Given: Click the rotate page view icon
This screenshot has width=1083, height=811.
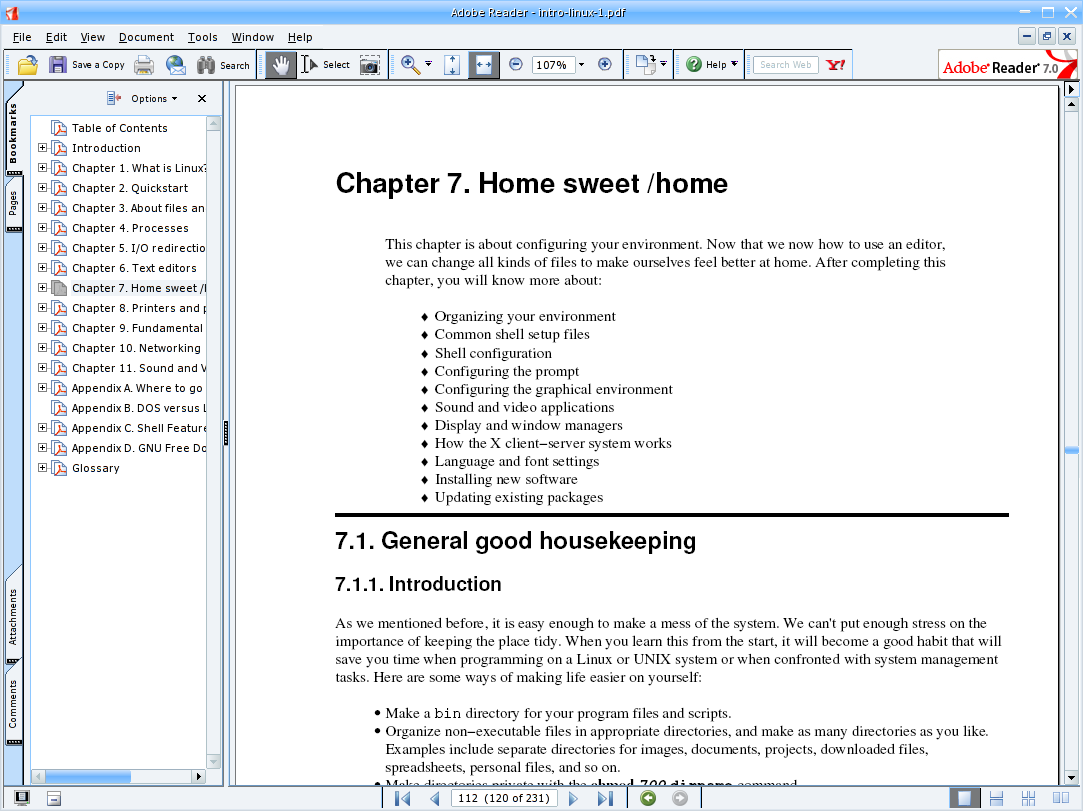Looking at the screenshot, I should pyautogui.click(x=645, y=64).
